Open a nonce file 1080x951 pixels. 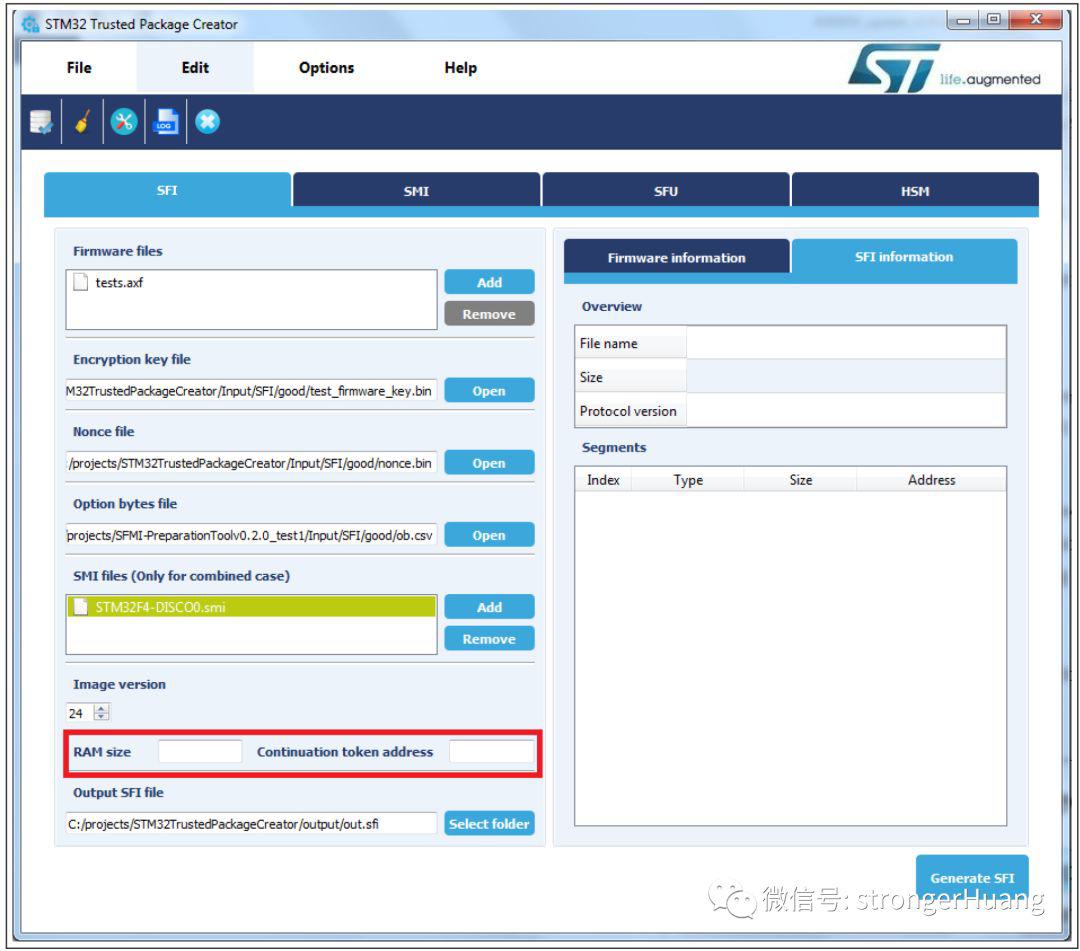click(489, 463)
